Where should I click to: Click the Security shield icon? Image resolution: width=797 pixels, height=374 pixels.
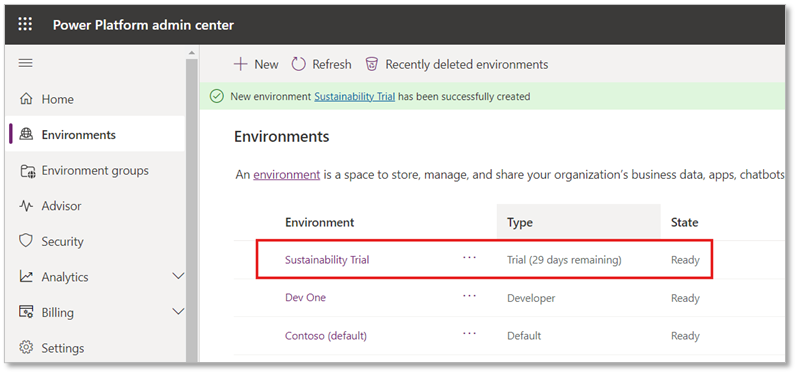click(25, 241)
